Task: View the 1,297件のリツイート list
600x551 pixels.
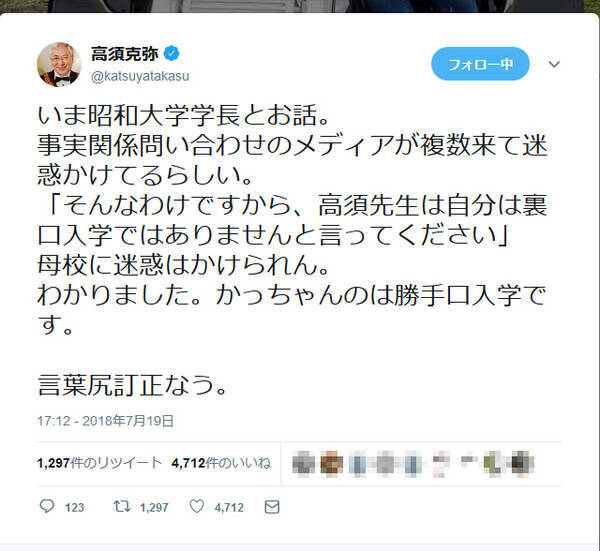Action: (x=99, y=463)
